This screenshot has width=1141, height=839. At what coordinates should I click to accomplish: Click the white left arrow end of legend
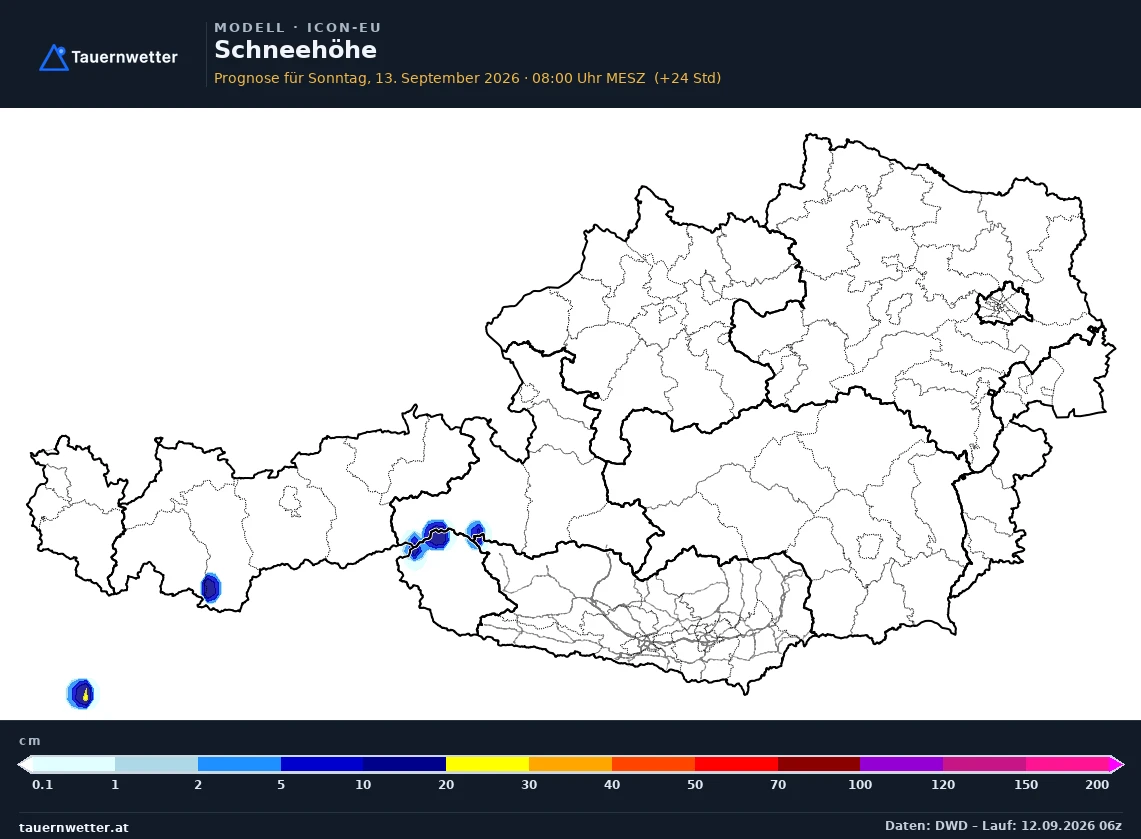pyautogui.click(x=25, y=764)
